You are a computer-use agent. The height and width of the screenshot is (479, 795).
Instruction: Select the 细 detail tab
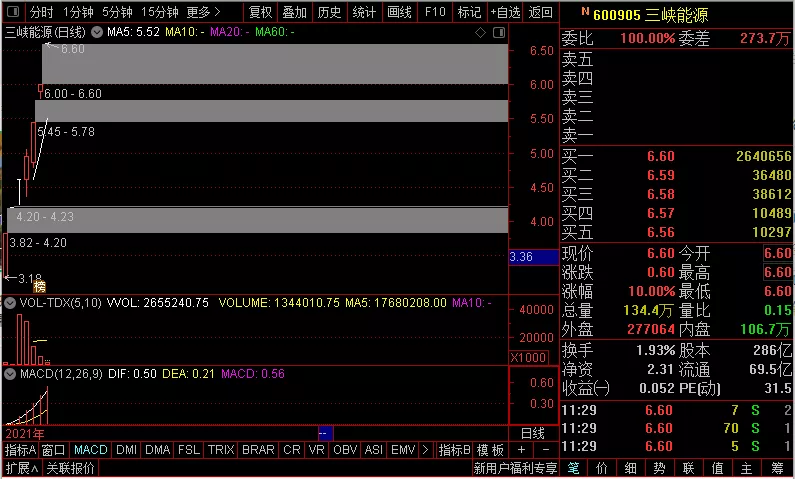tap(630, 468)
